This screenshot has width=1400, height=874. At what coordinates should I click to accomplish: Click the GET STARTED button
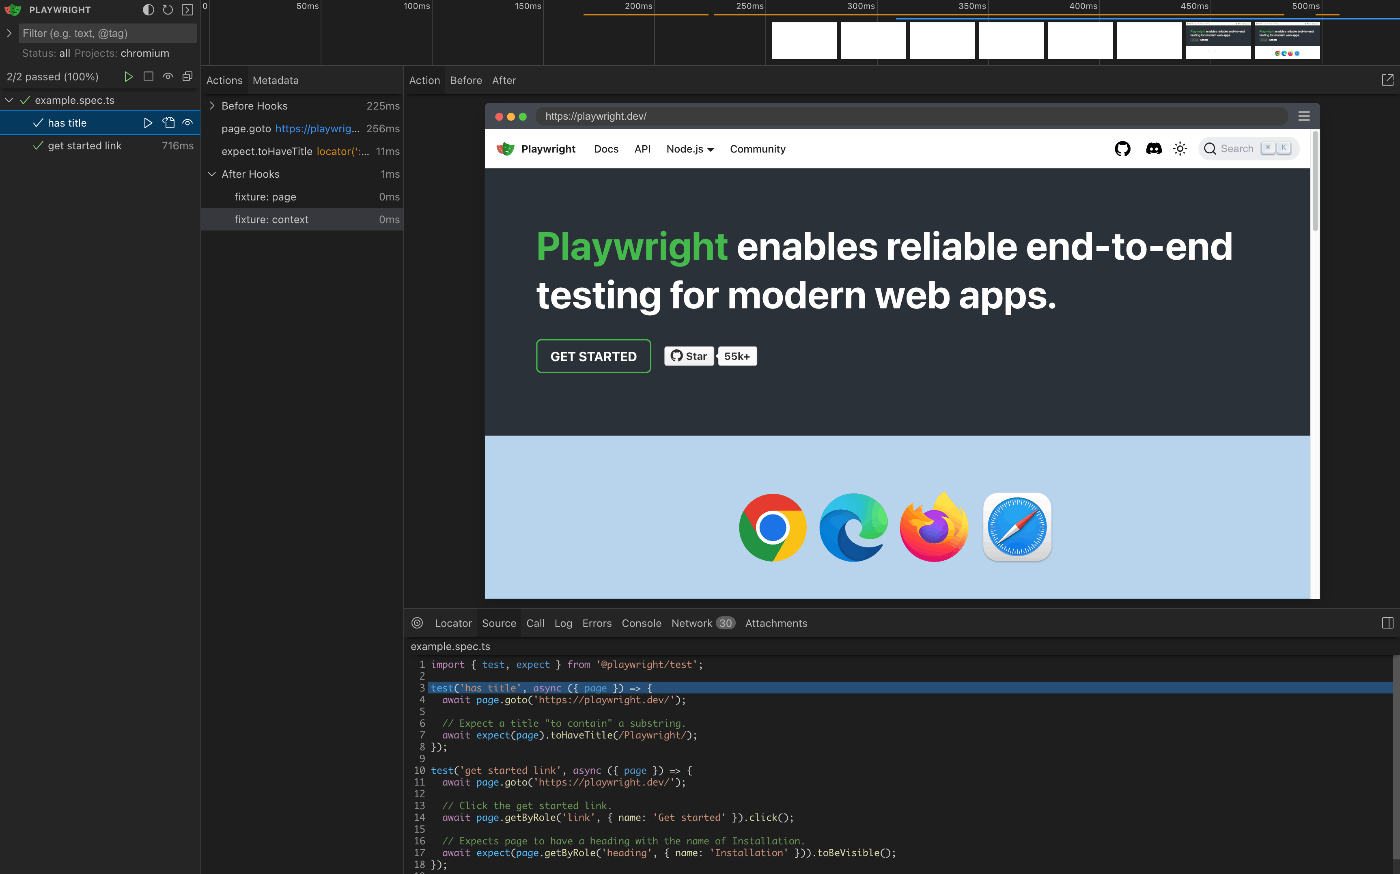[x=593, y=356]
